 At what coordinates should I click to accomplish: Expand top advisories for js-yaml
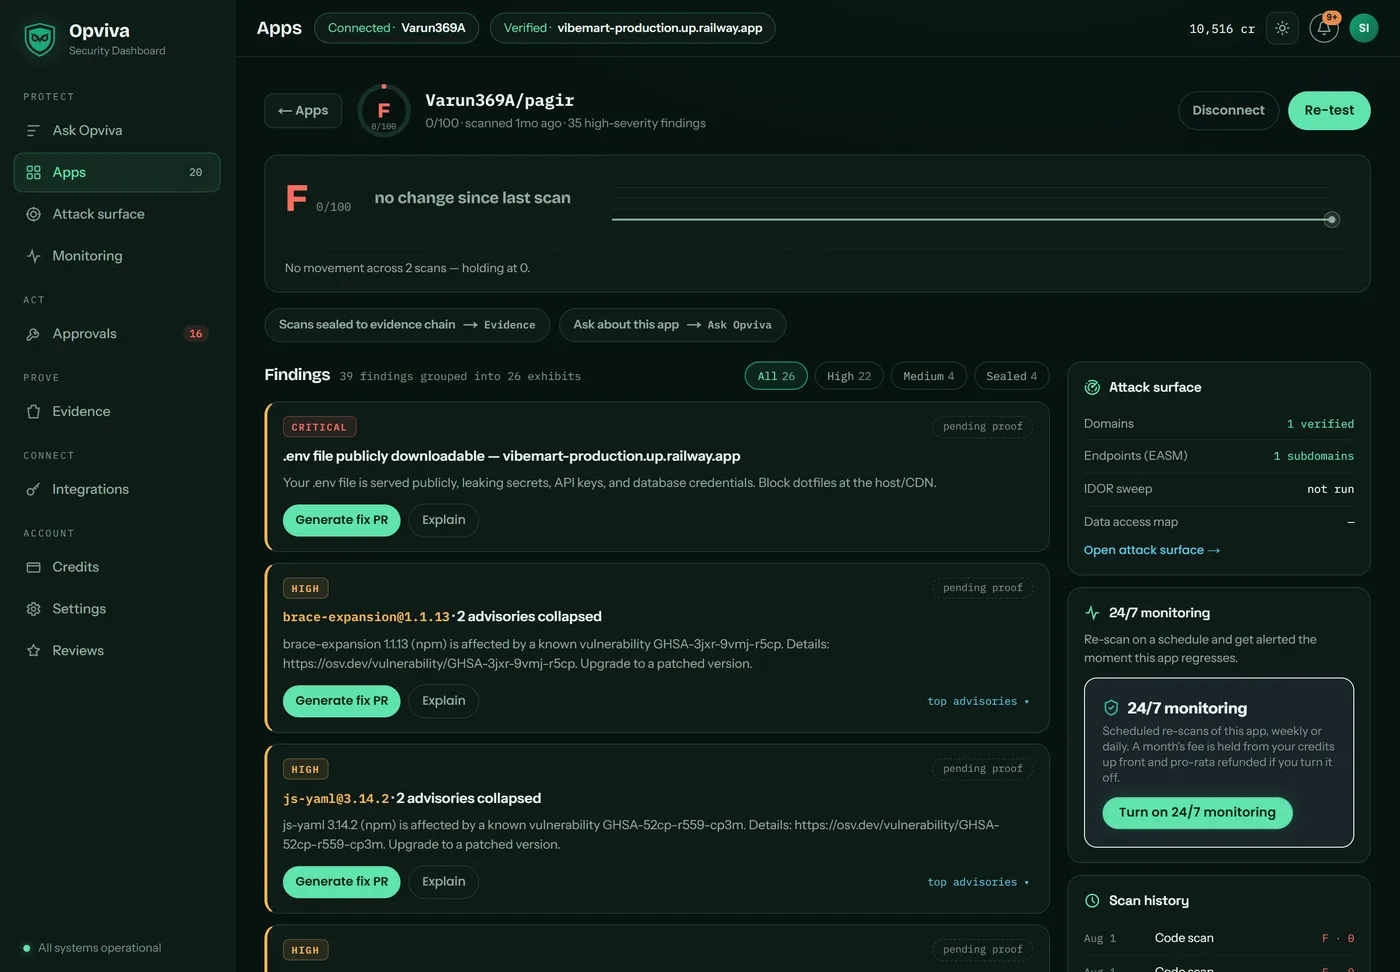click(978, 883)
